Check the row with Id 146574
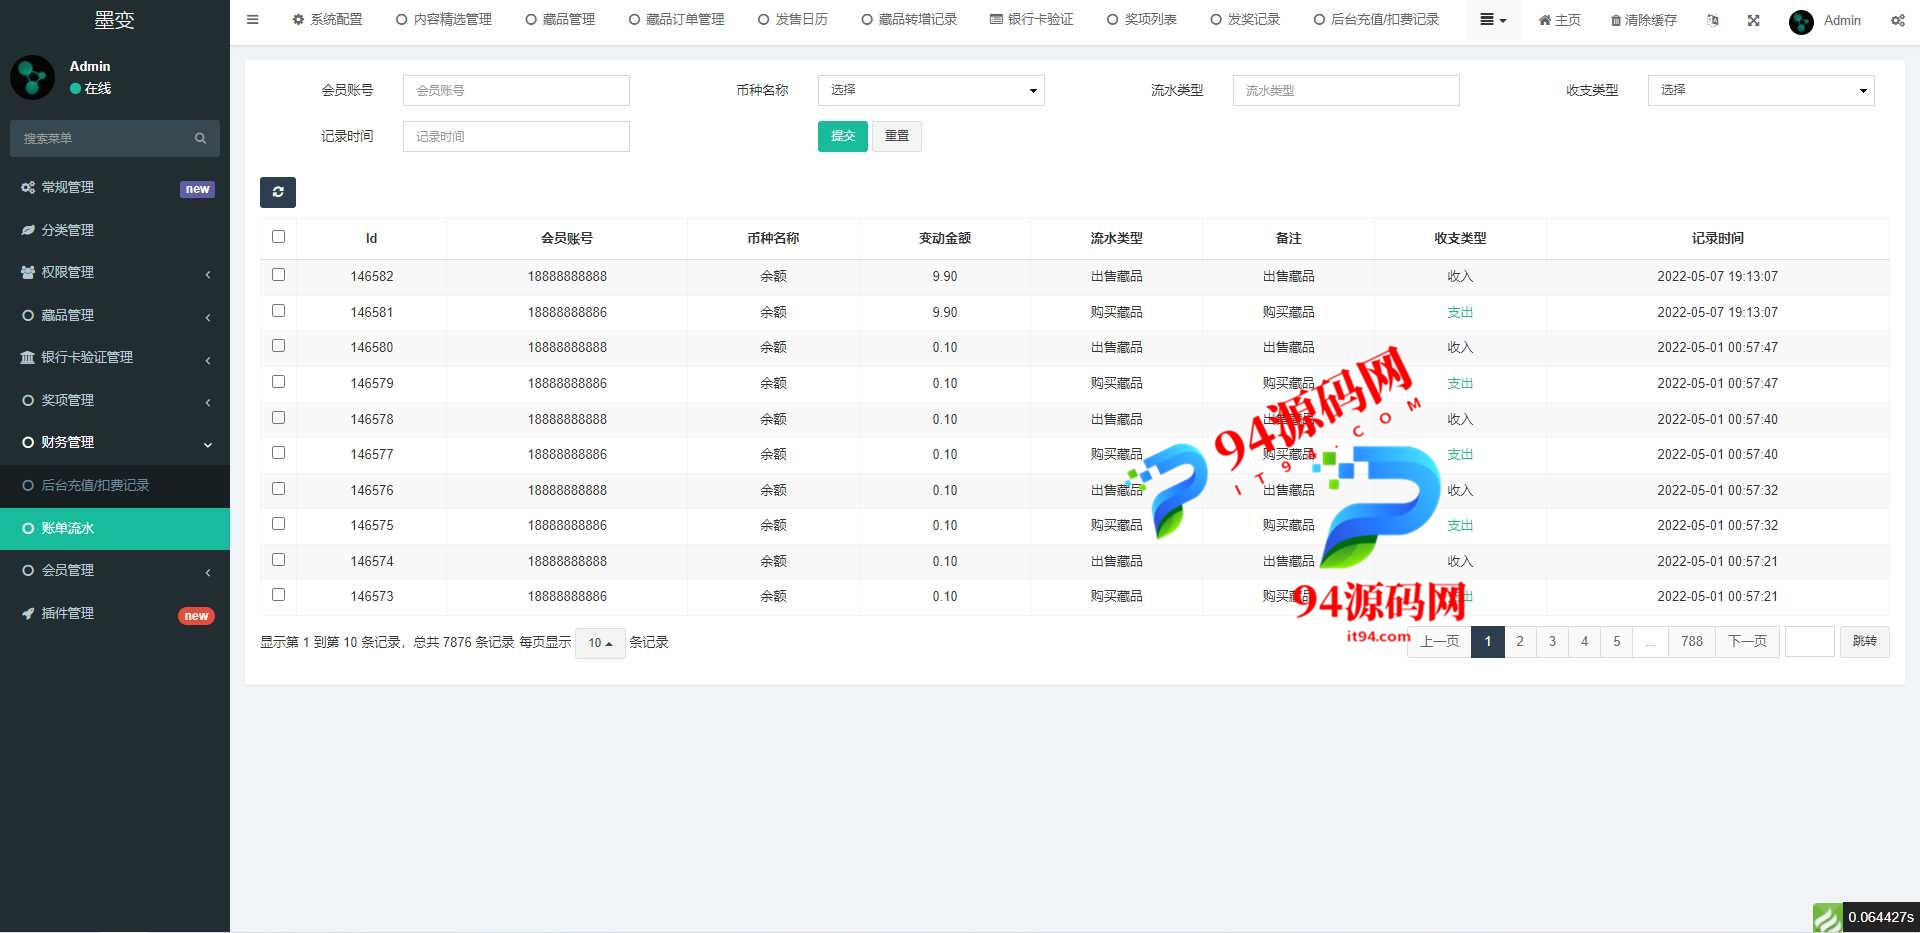Screen dimensions: 1920x933 pyautogui.click(x=278, y=560)
